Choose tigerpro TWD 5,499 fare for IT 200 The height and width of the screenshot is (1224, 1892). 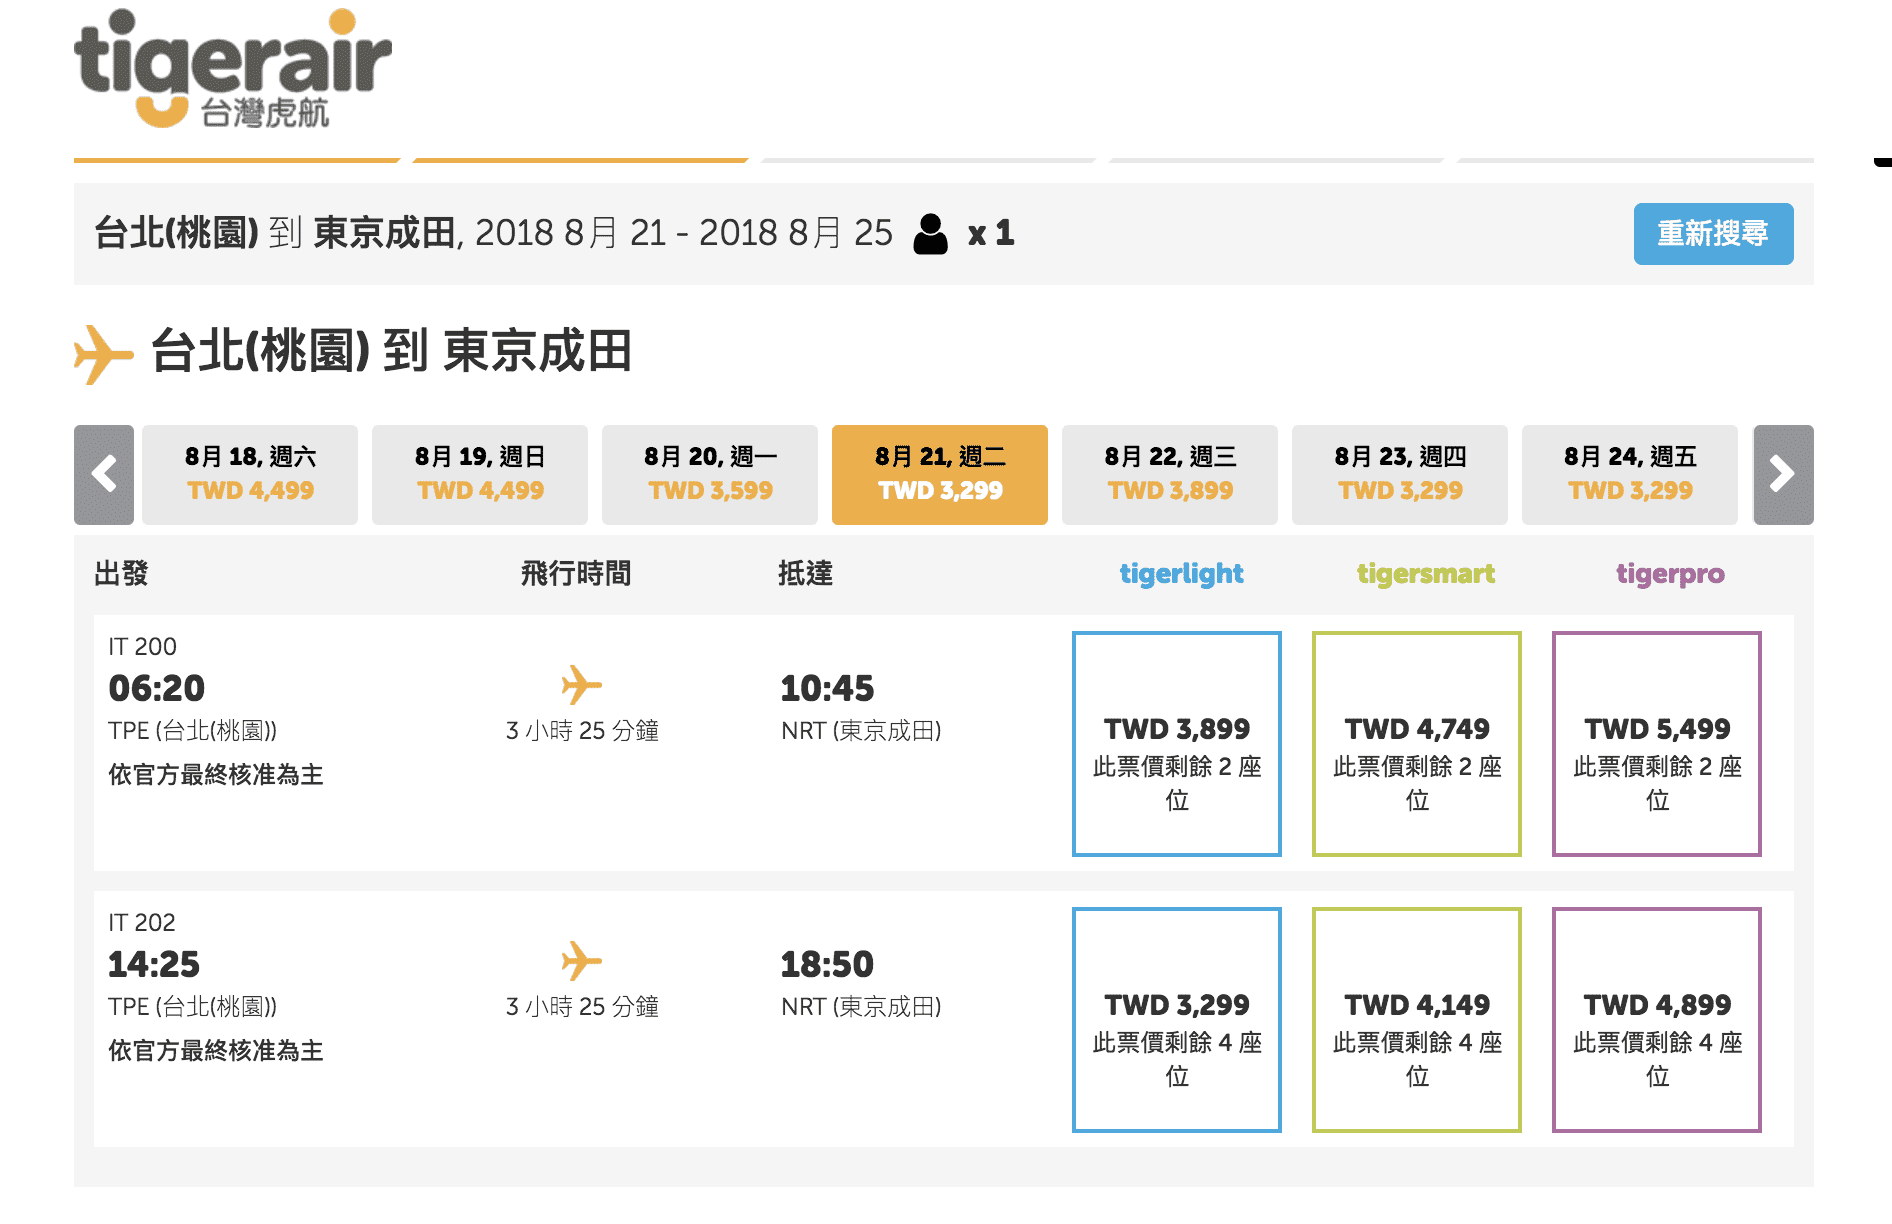pyautogui.click(x=1657, y=743)
